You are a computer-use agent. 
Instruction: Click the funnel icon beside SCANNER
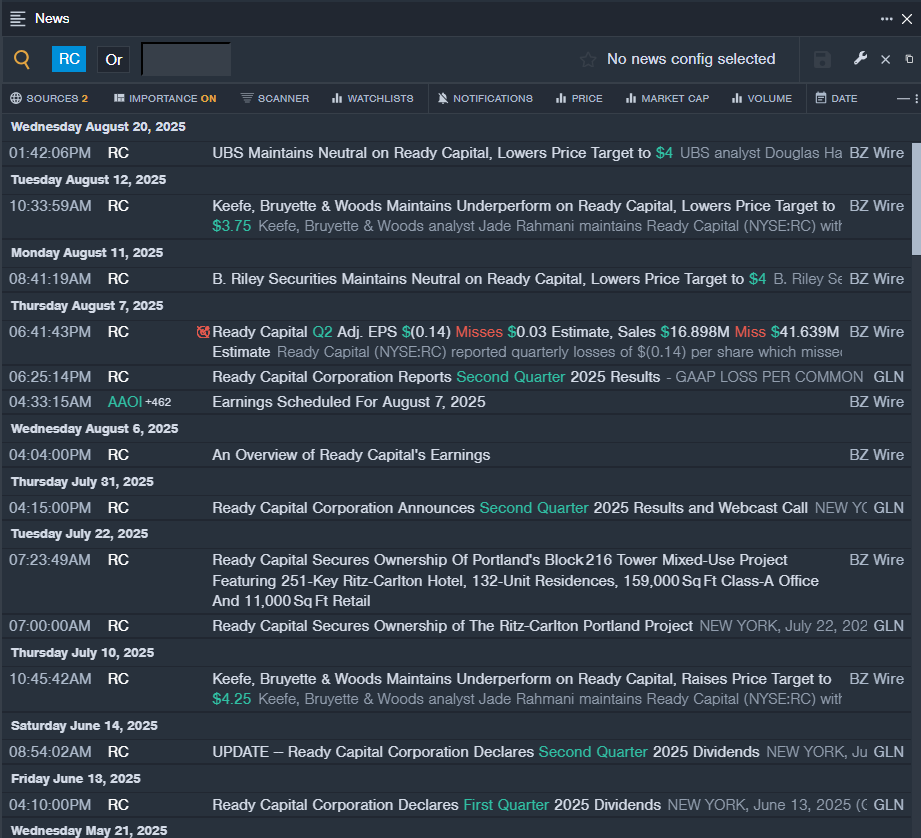click(x=247, y=97)
